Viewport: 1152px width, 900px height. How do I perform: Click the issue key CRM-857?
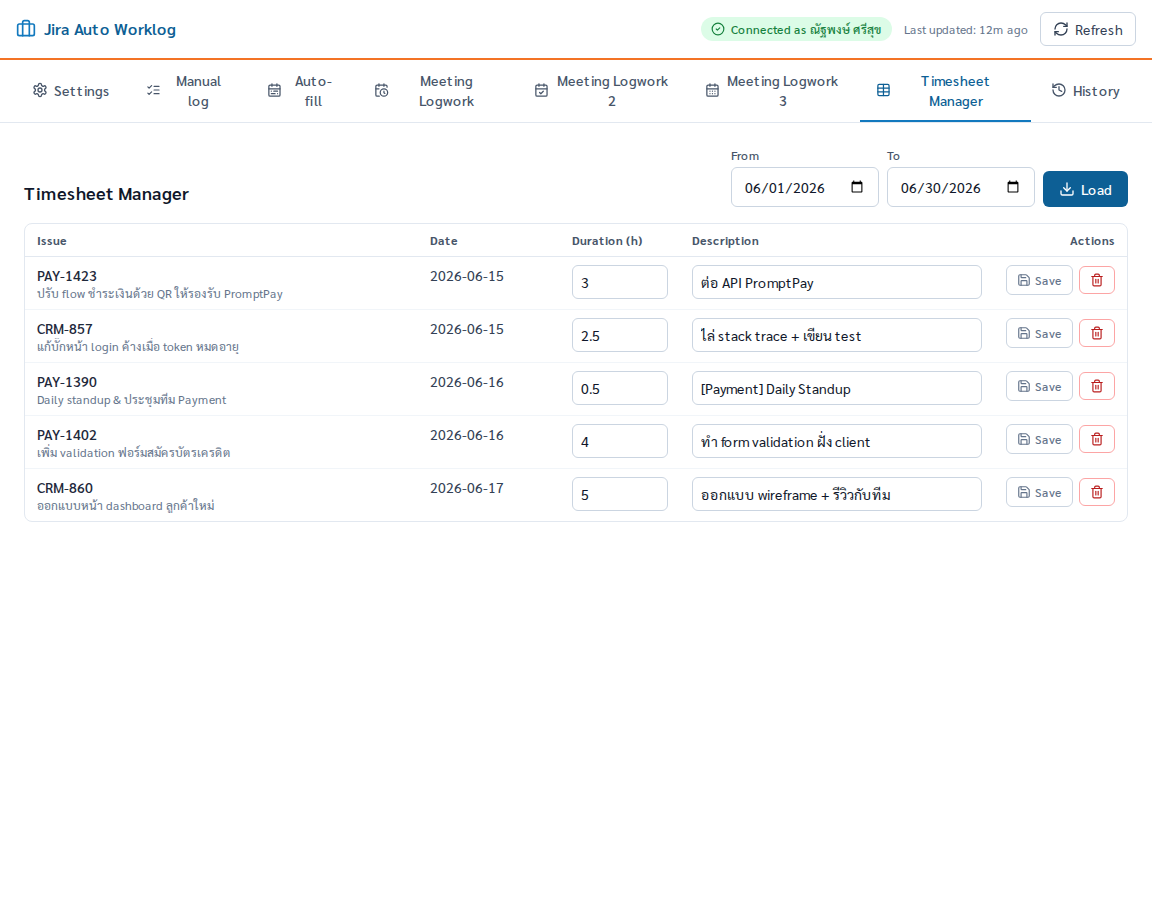tap(65, 329)
